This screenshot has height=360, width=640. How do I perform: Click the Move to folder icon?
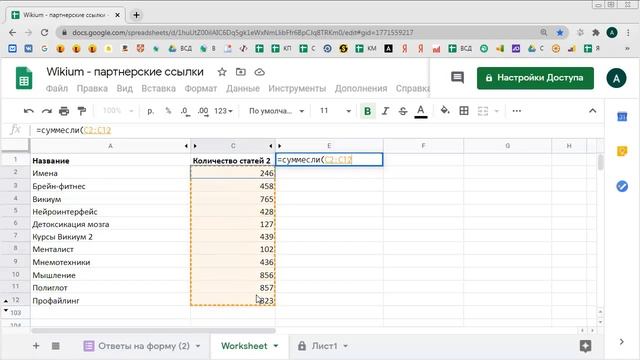point(241,72)
